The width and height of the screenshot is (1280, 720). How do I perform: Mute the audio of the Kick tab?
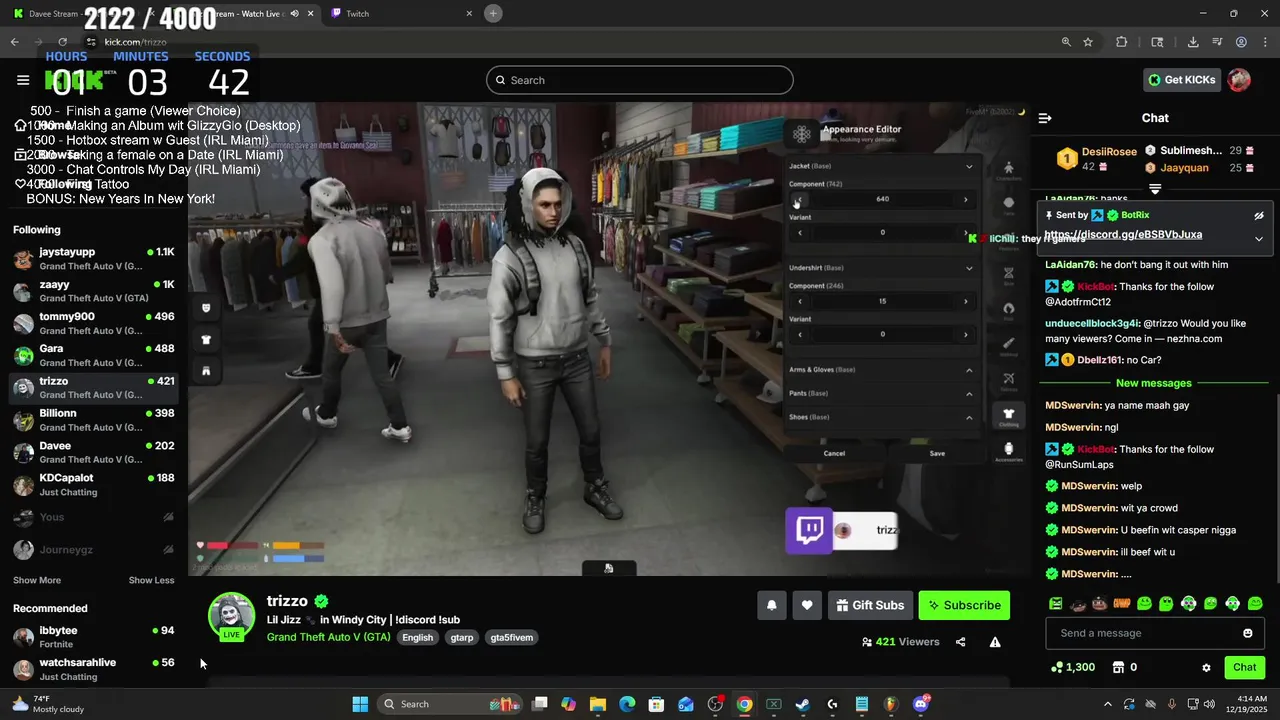click(x=294, y=14)
